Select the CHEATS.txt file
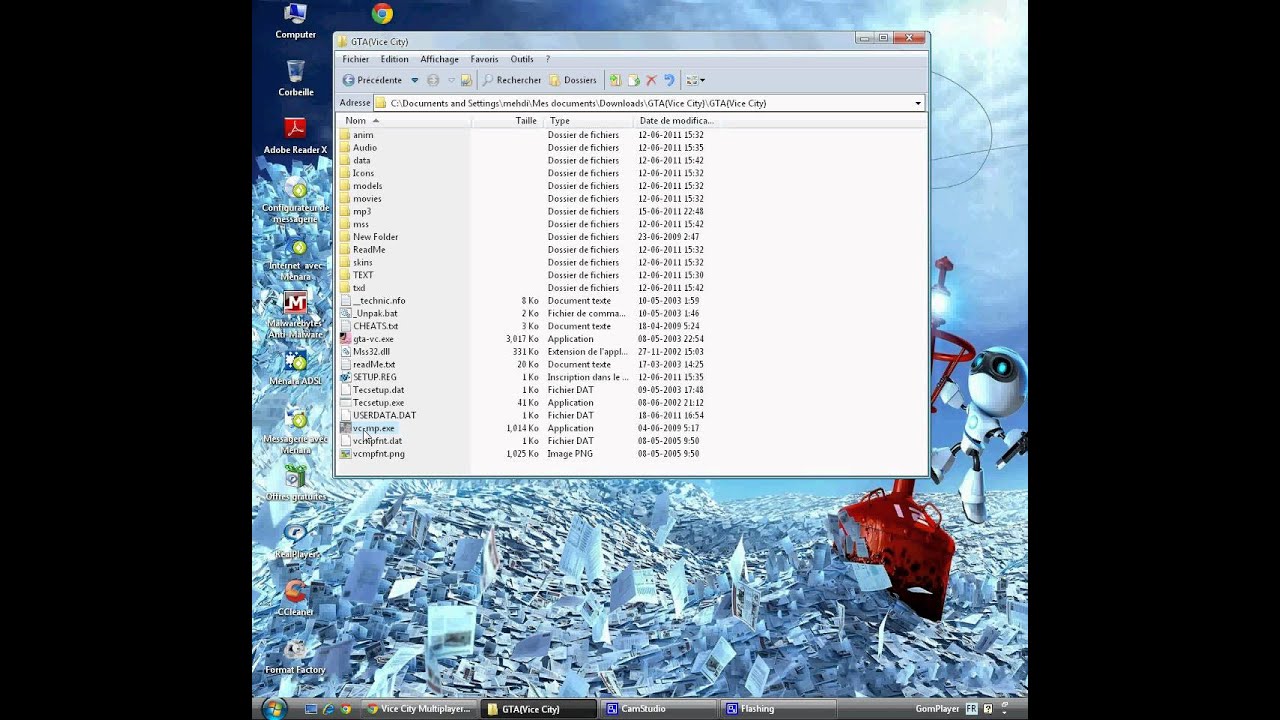Viewport: 1280px width, 720px height. (x=369, y=326)
